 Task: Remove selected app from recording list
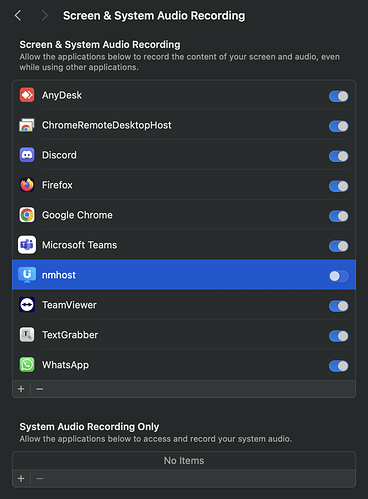pyautogui.click(x=40, y=389)
